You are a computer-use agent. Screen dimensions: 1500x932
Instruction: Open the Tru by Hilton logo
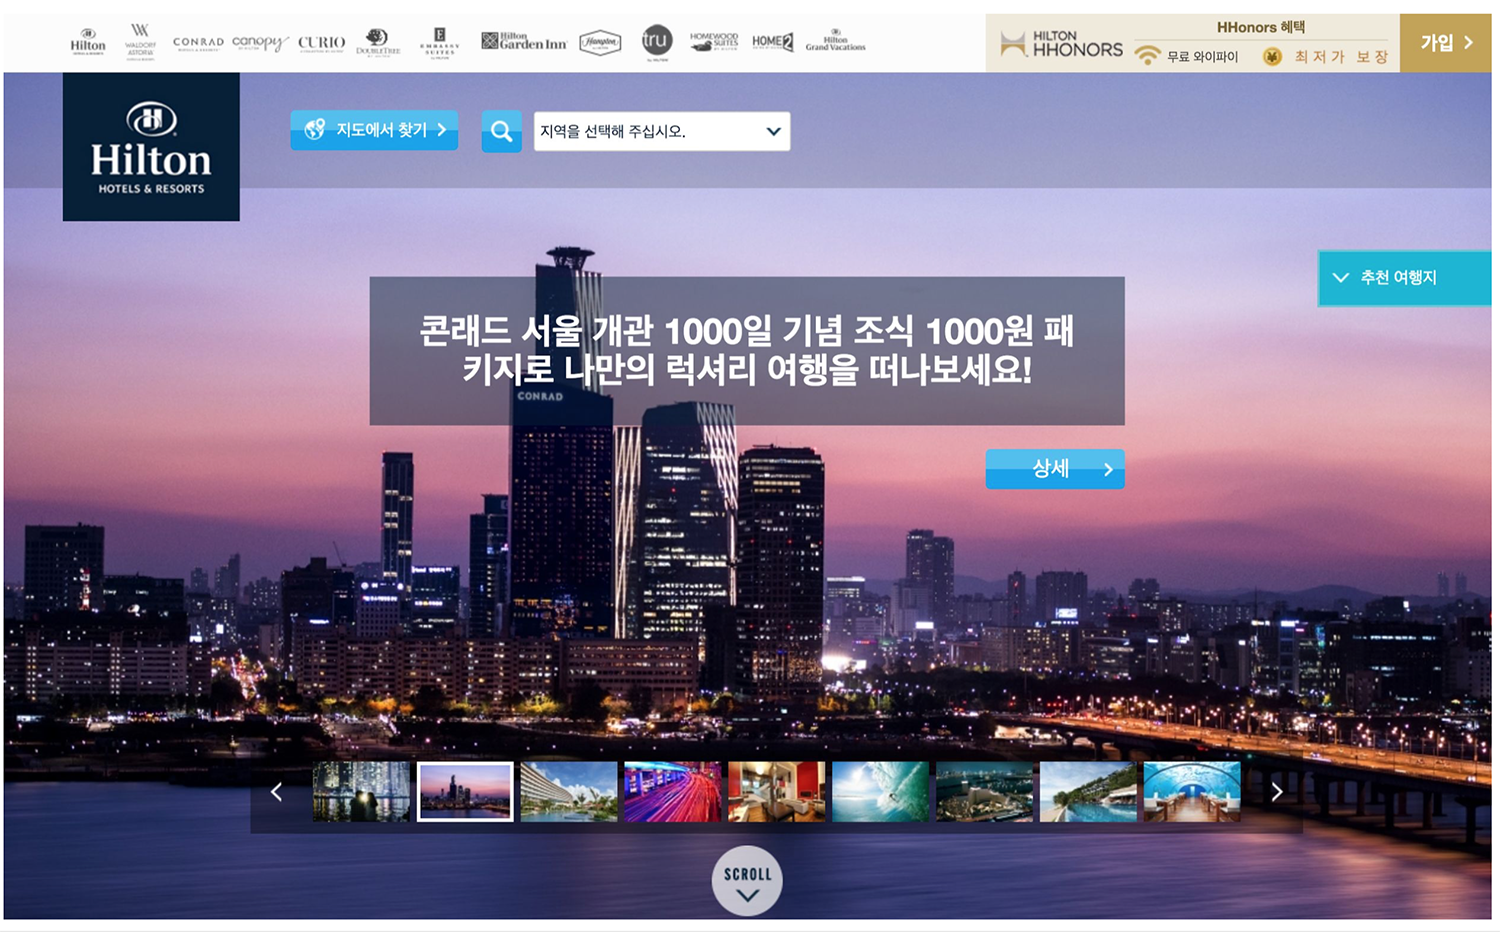(657, 42)
